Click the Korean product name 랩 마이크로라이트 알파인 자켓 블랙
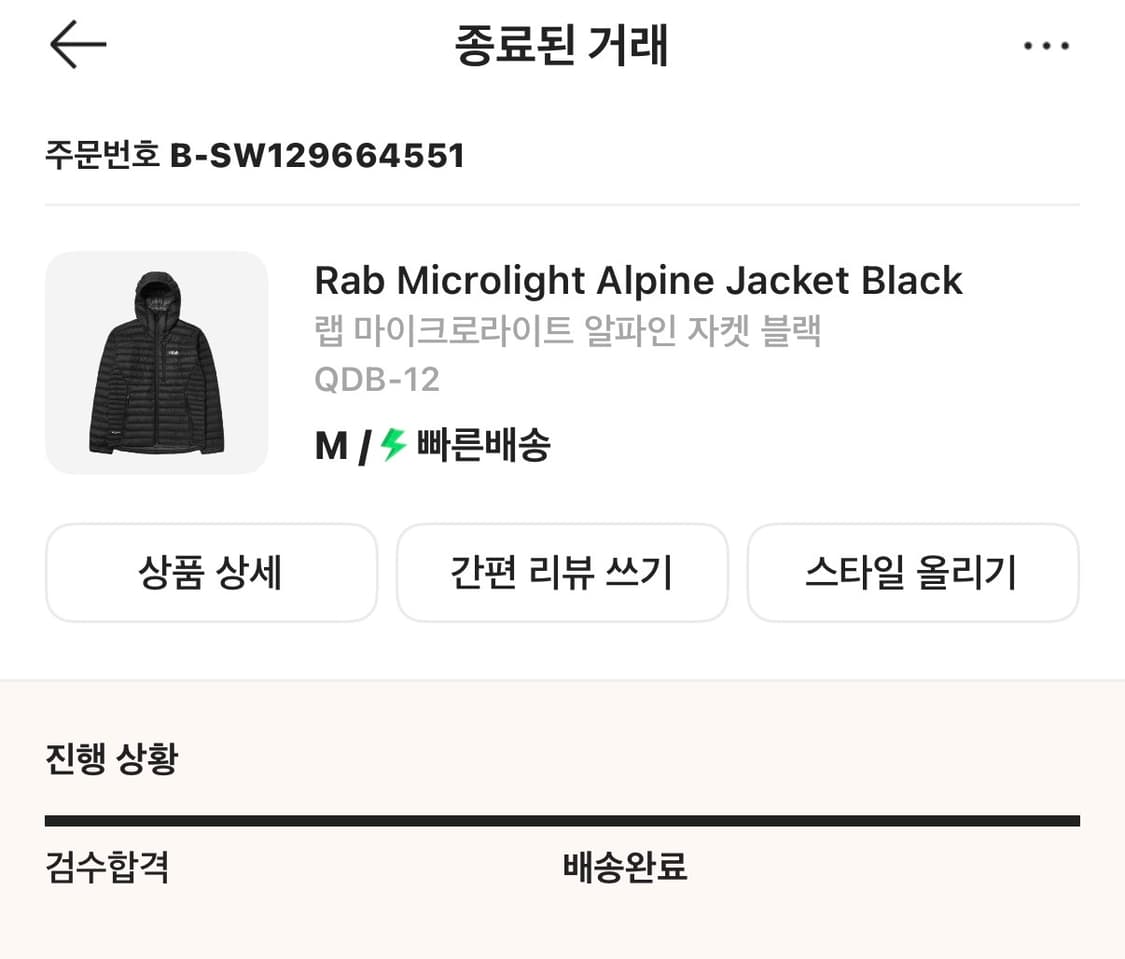Viewport: 1125px width, 959px height. tap(567, 331)
